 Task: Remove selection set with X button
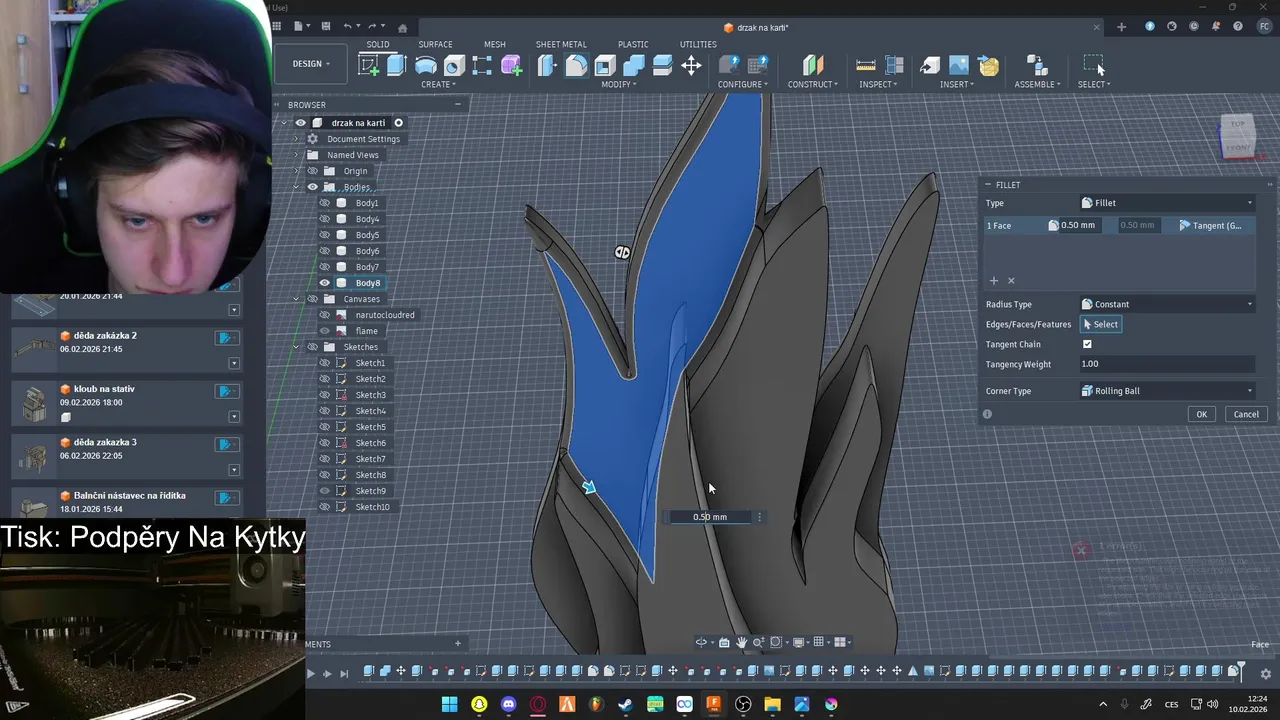click(x=1011, y=281)
